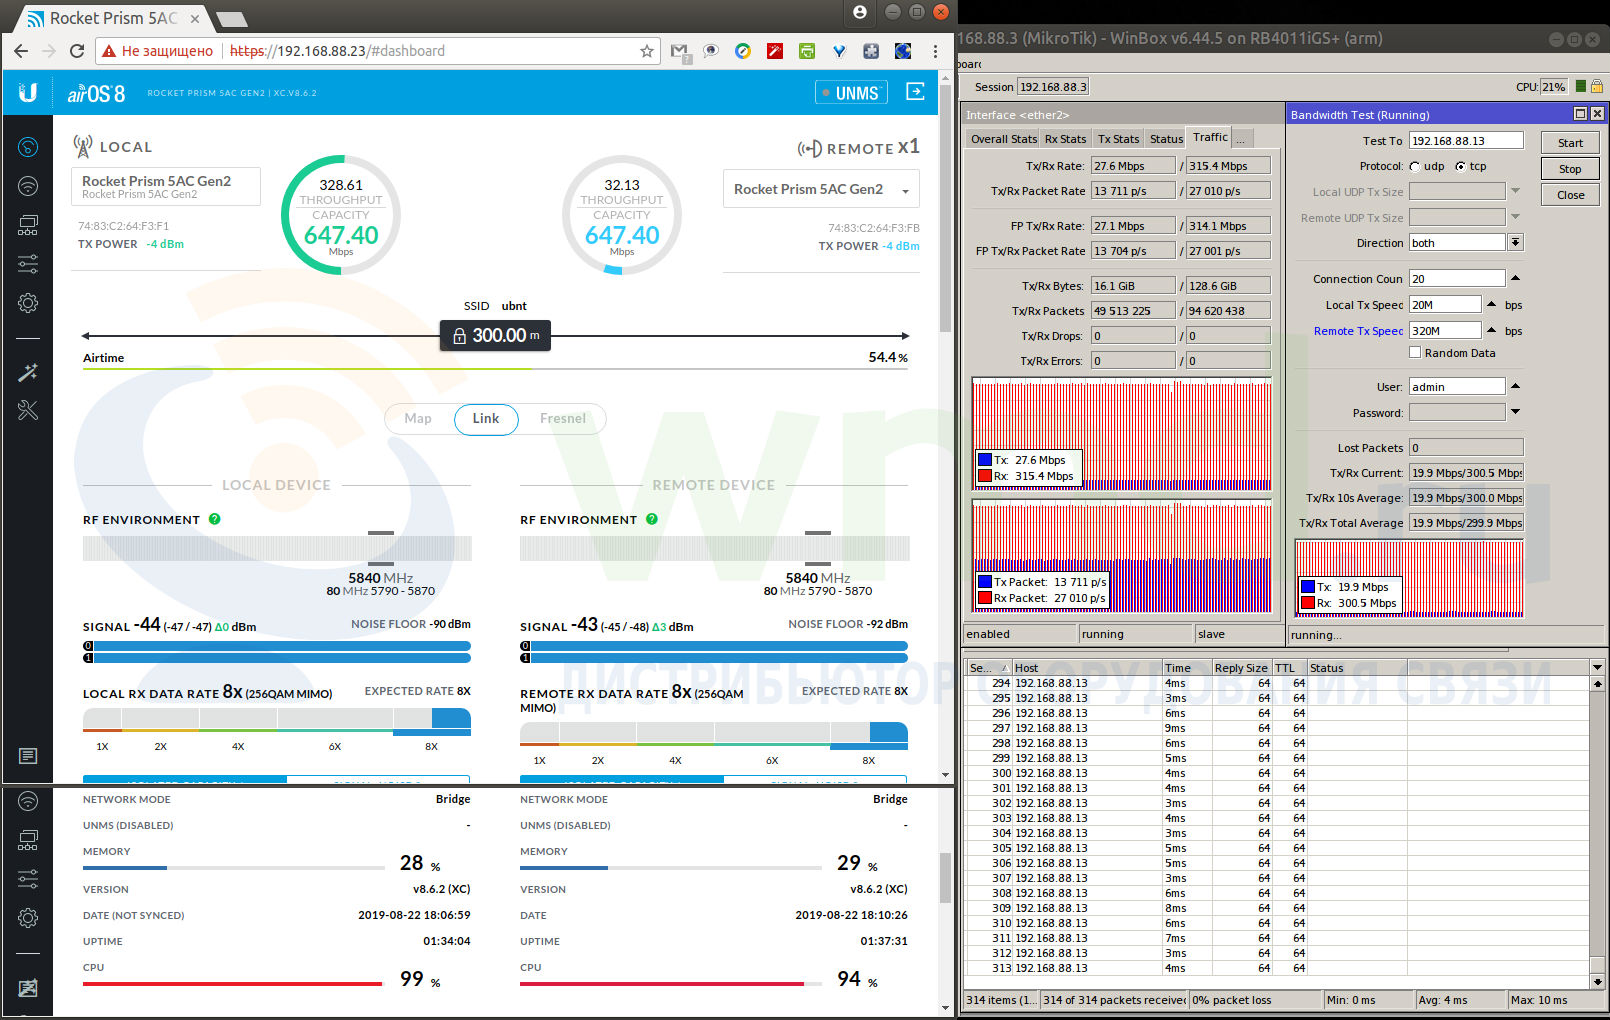
Task: Open the airOS dashboard sidebar icon
Action: coord(28,148)
